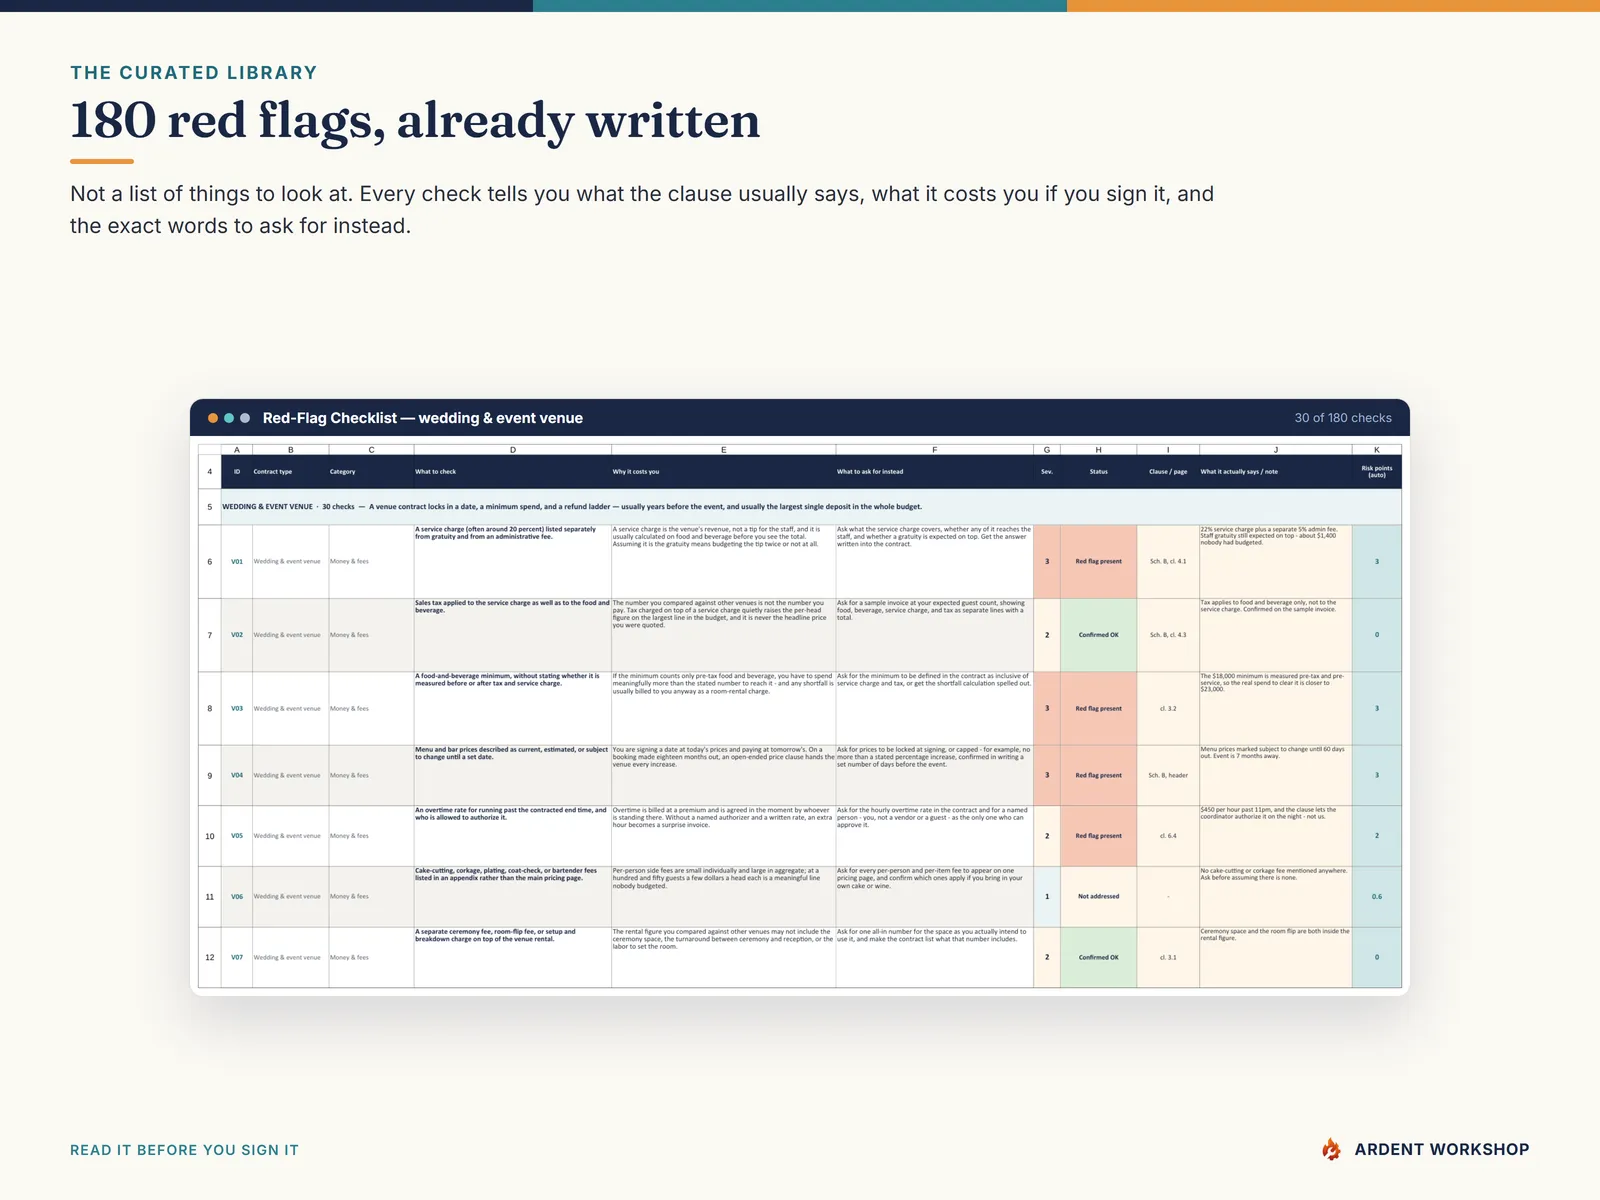The image size is (1600, 1200).
Task: Click the 'READ IT BEFORE YOU SIGN IT' footer text
Action: pos(184,1150)
